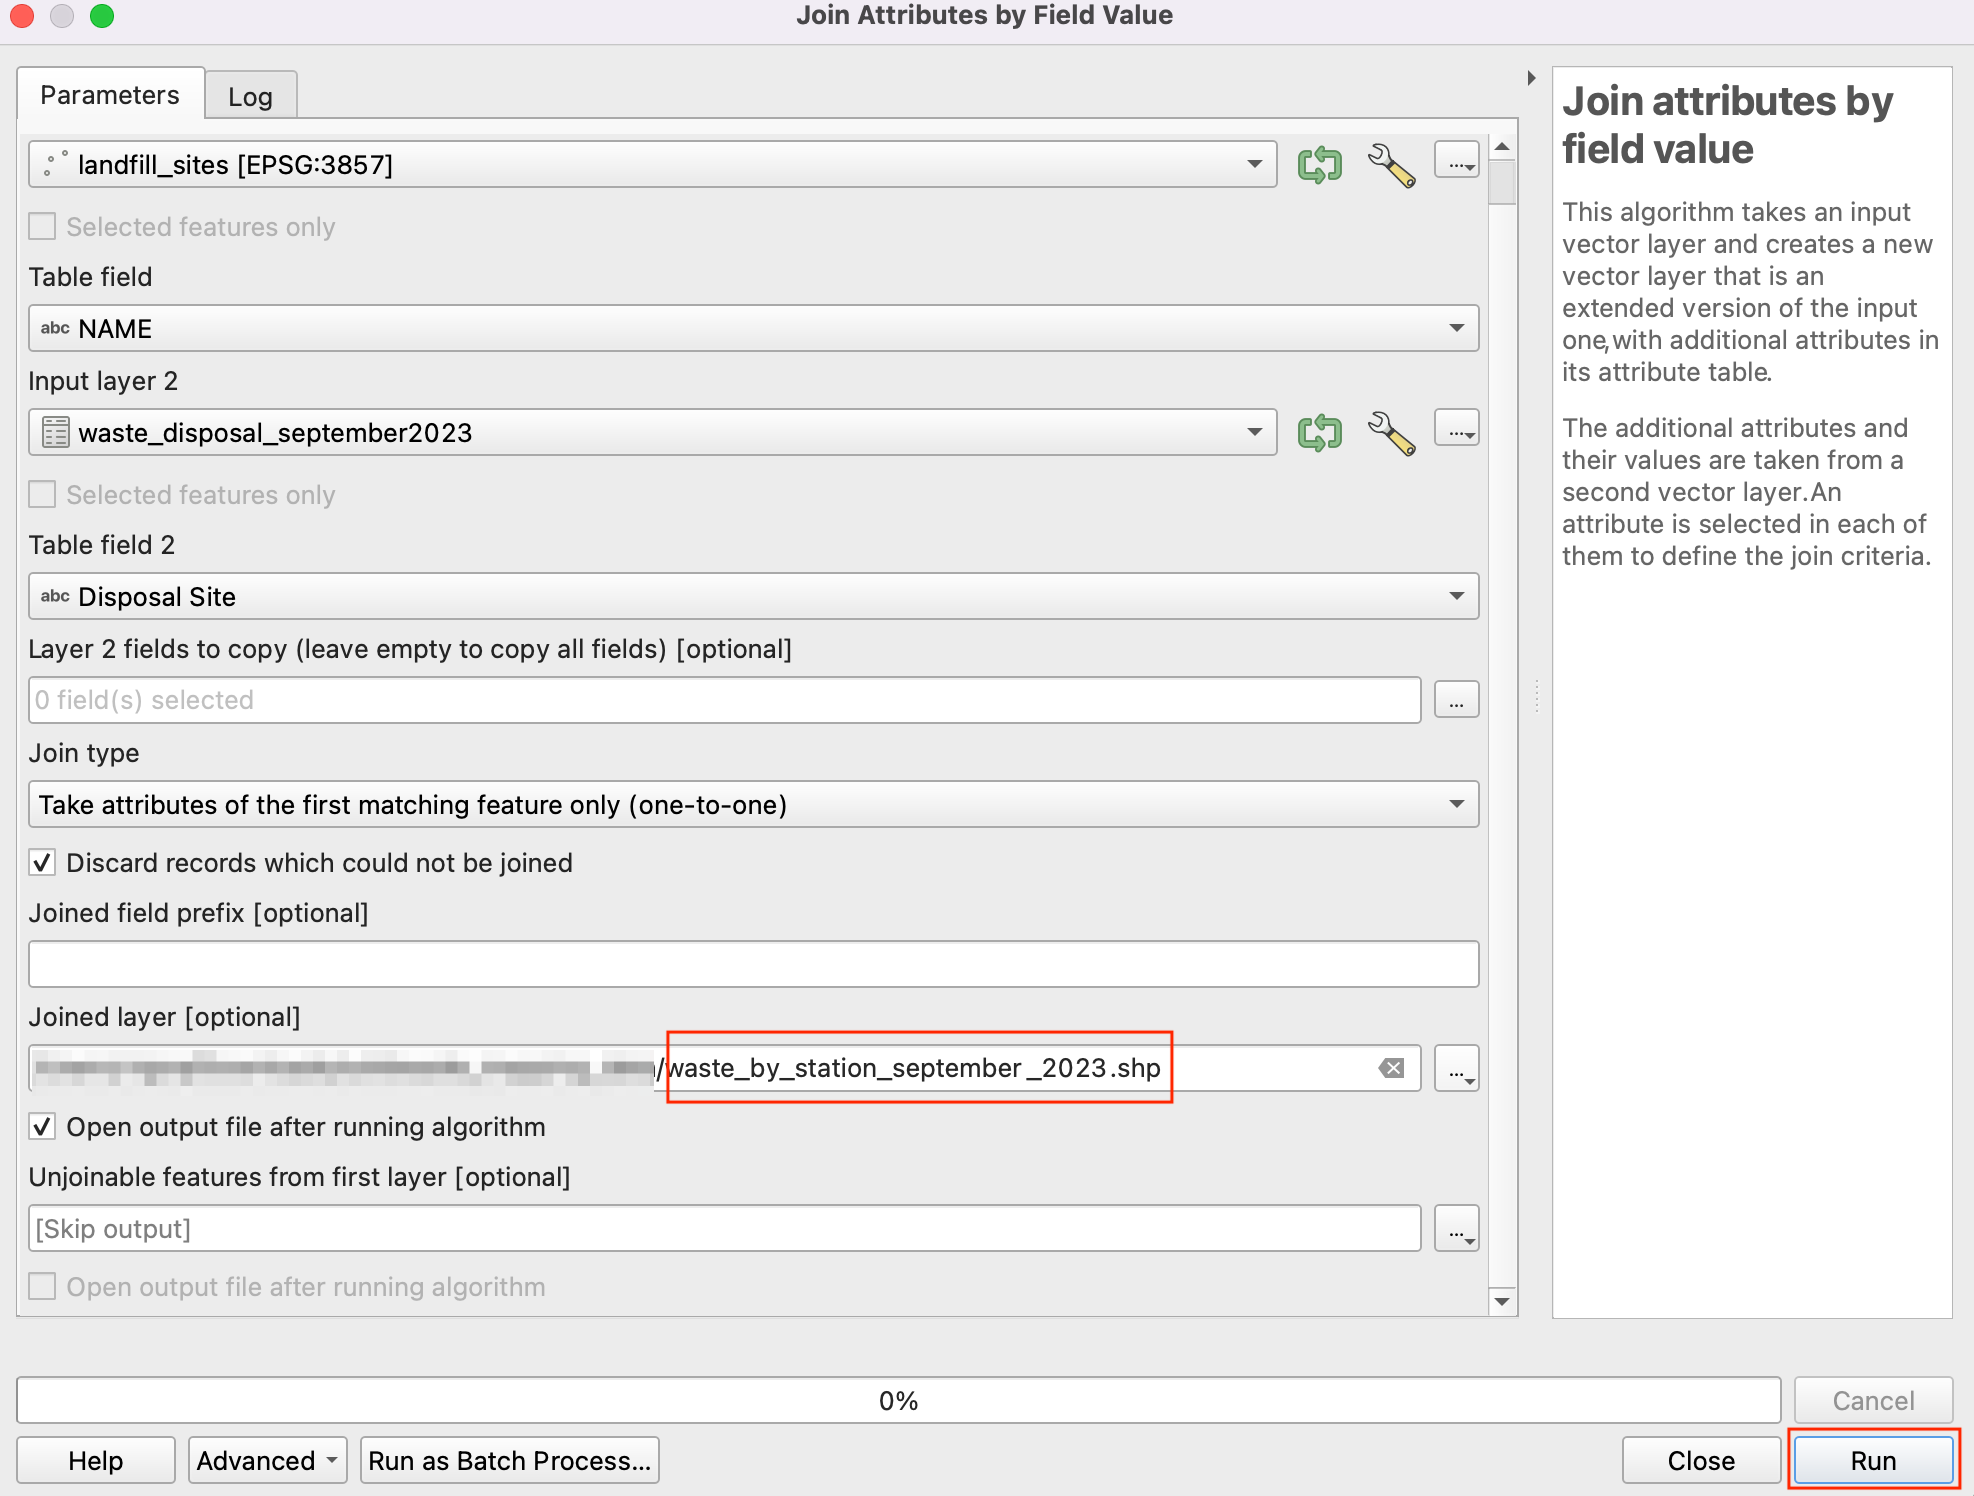Viewport: 1974px width, 1496px height.
Task: Clear the Joined layer output path
Action: point(1391,1068)
